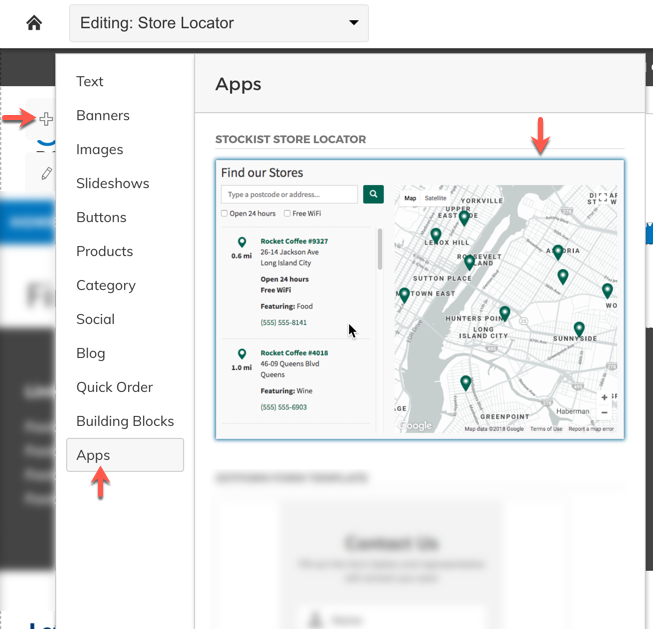The height and width of the screenshot is (629, 653).
Task: Select the Social category
Action: [x=95, y=319]
